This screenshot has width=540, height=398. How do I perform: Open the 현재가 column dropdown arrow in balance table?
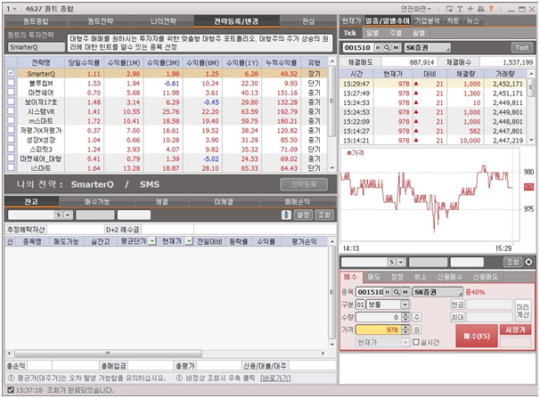189,241
